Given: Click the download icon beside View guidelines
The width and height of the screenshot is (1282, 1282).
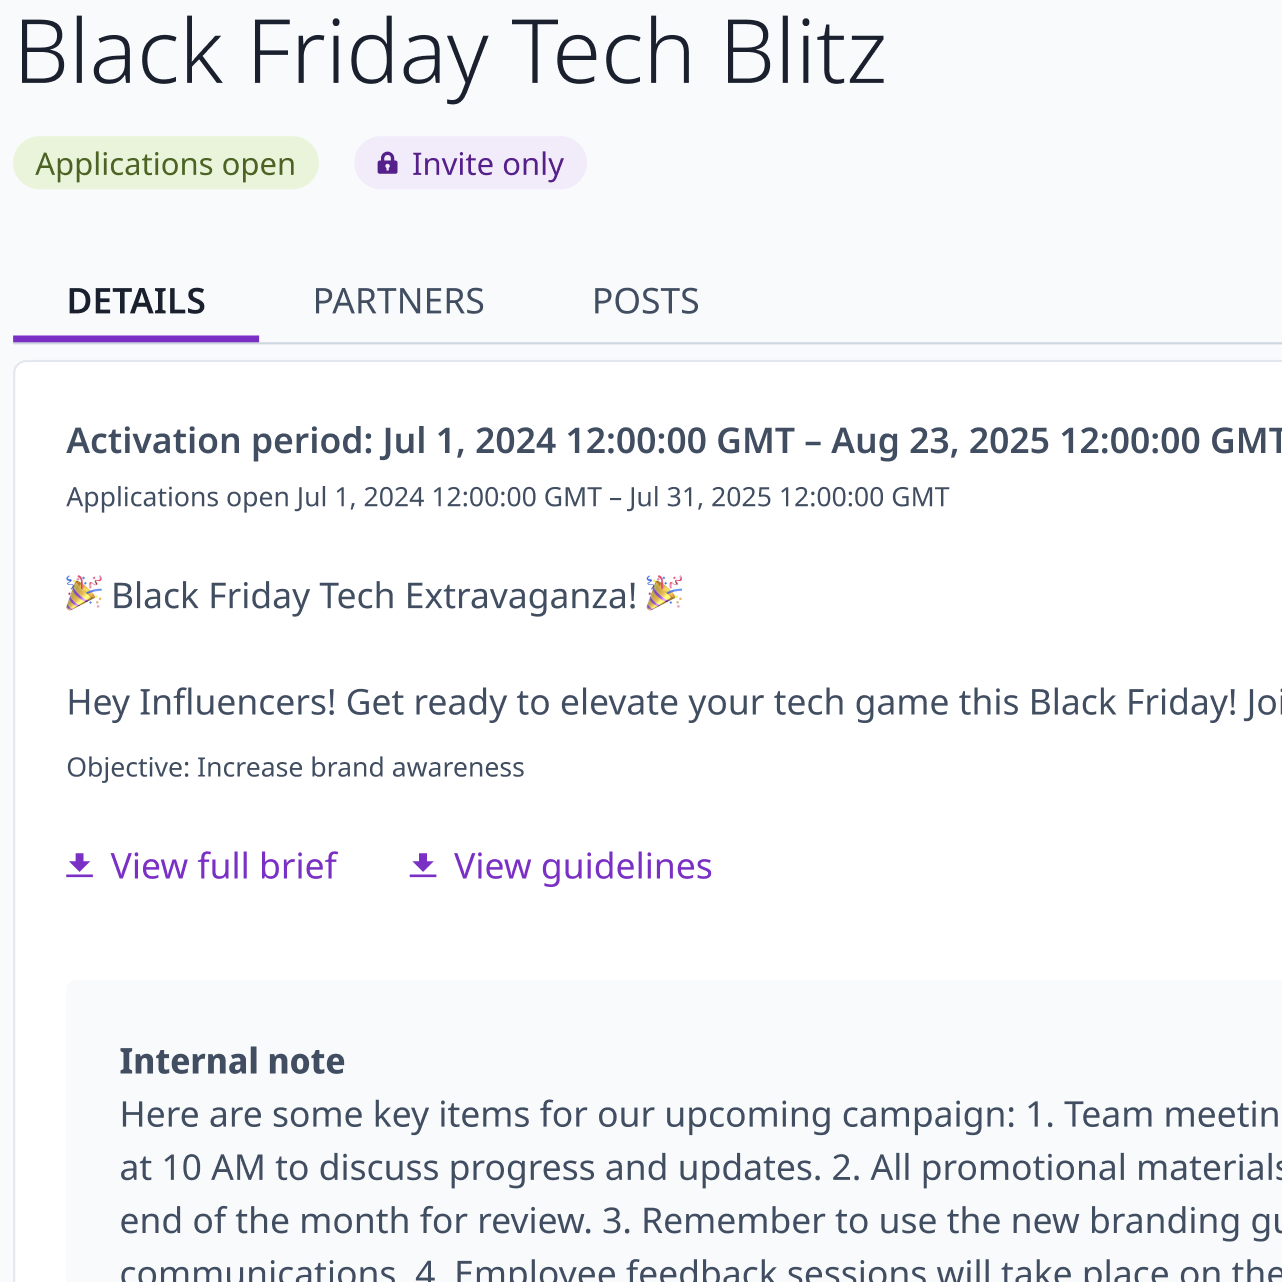Looking at the screenshot, I should click(x=423, y=866).
